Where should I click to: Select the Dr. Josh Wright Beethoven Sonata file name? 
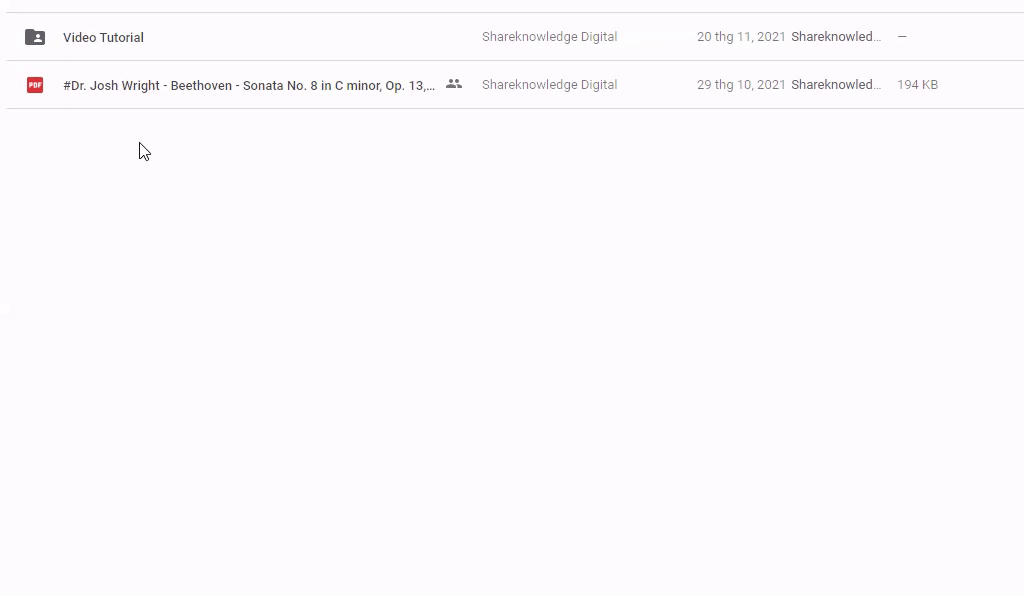[248, 85]
